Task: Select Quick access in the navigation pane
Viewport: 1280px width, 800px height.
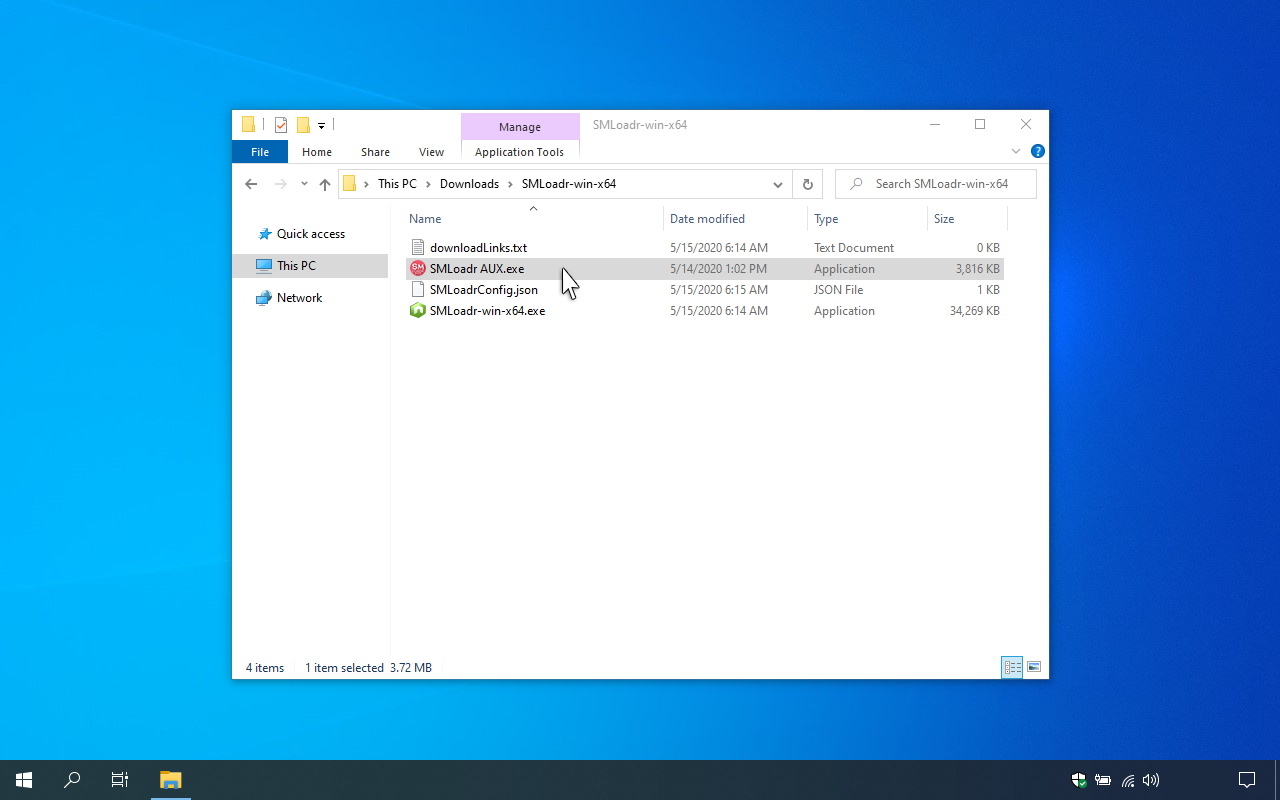Action: [x=310, y=234]
